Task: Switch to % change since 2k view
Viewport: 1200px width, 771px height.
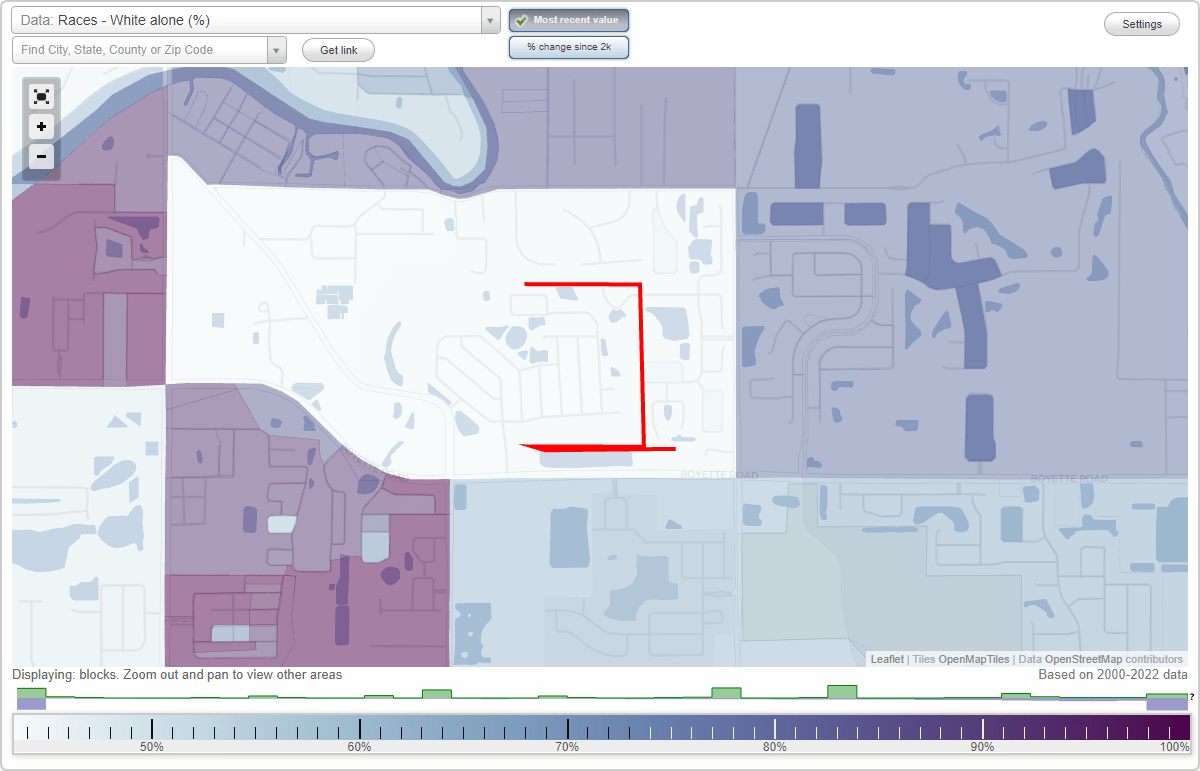Action: (x=568, y=47)
